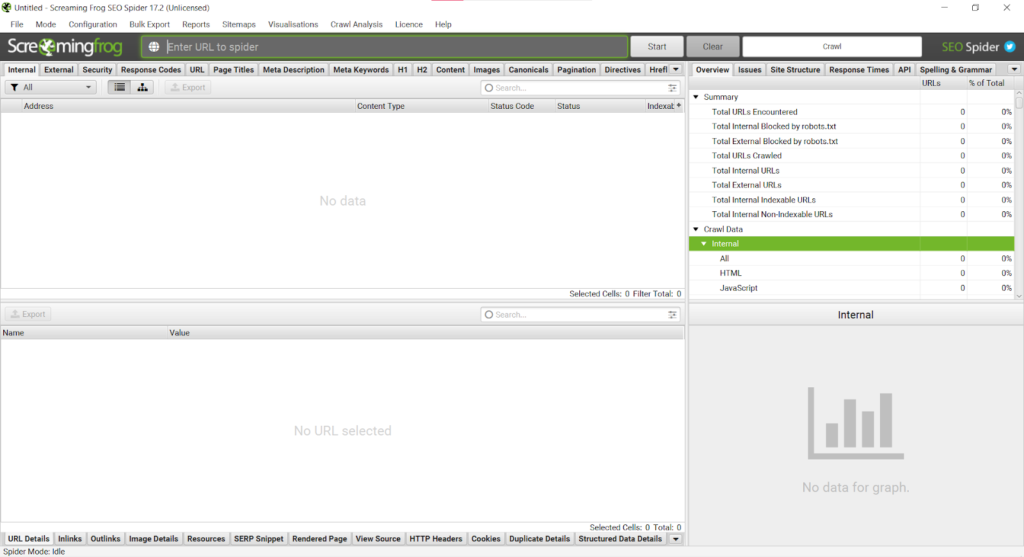
Task: Open the Rendered Page bottom tab
Action: pyautogui.click(x=319, y=539)
